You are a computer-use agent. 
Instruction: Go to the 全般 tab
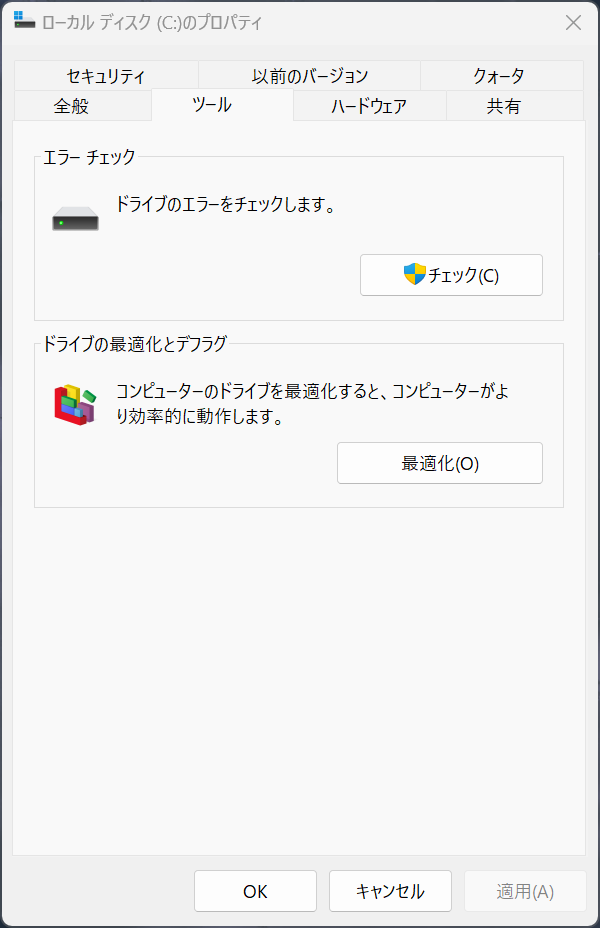click(x=72, y=106)
